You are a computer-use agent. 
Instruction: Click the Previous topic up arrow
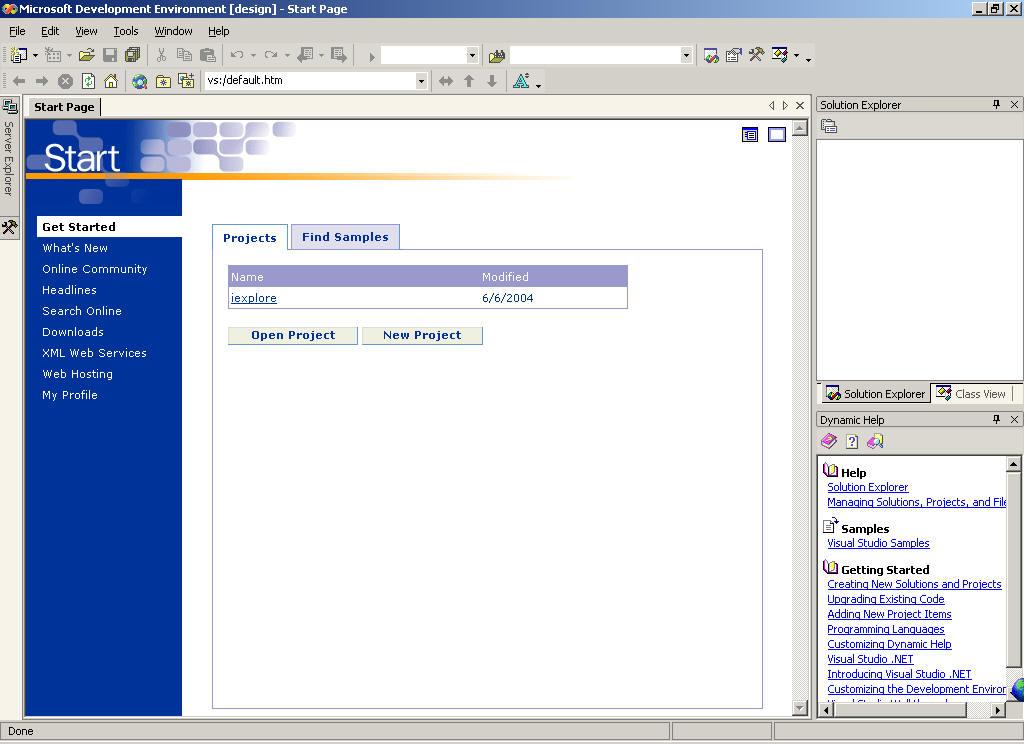coord(469,81)
